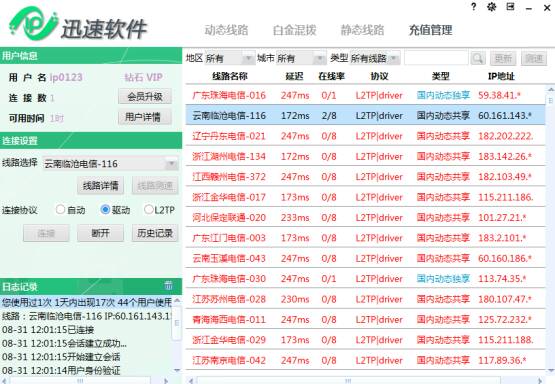Click the grayed 连接 button
The image size is (555, 384).
click(x=46, y=233)
